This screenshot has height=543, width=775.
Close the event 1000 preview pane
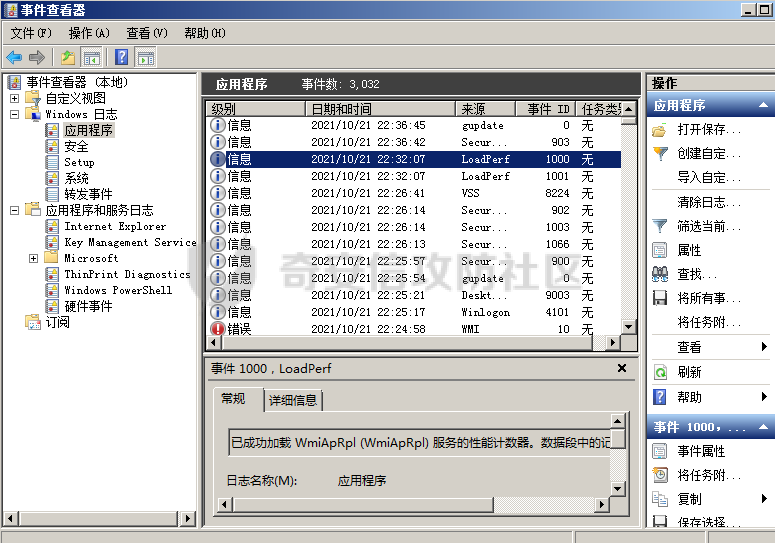tap(622, 368)
